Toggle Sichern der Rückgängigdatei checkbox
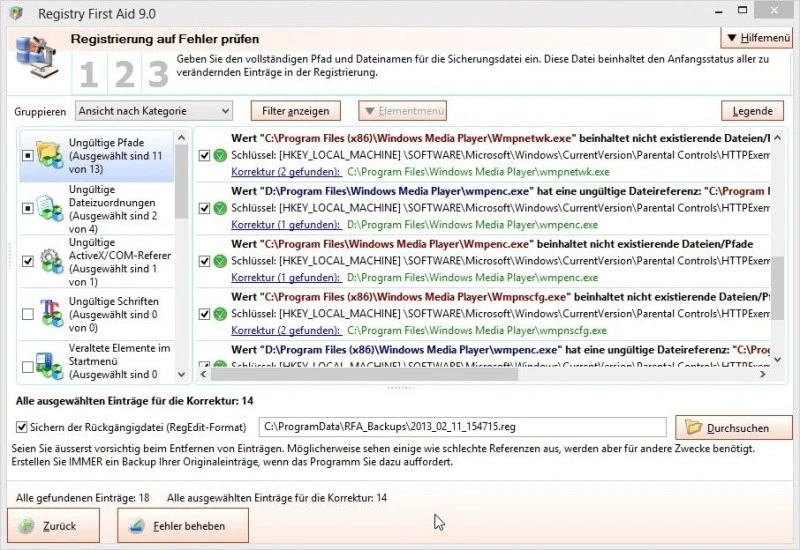The width and height of the screenshot is (800, 550). tap(21, 427)
